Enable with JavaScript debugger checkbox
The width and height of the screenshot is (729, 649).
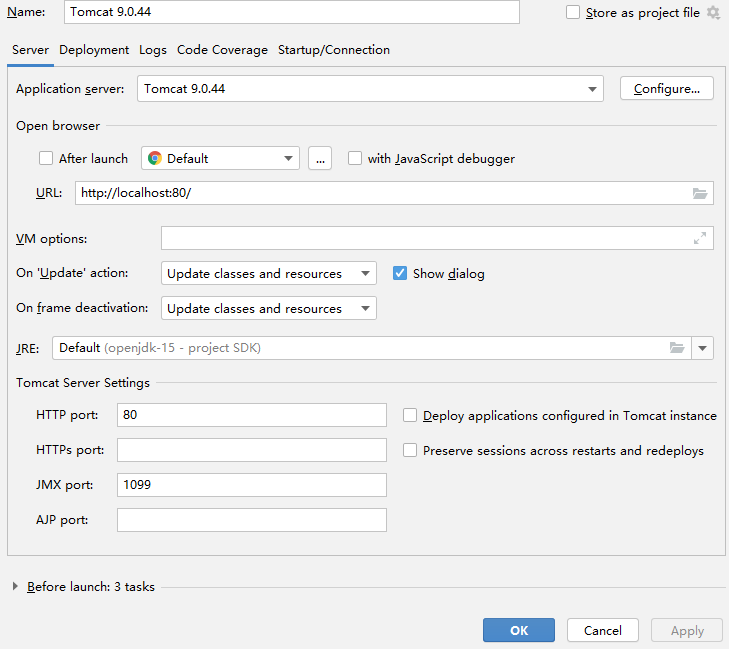[355, 159]
